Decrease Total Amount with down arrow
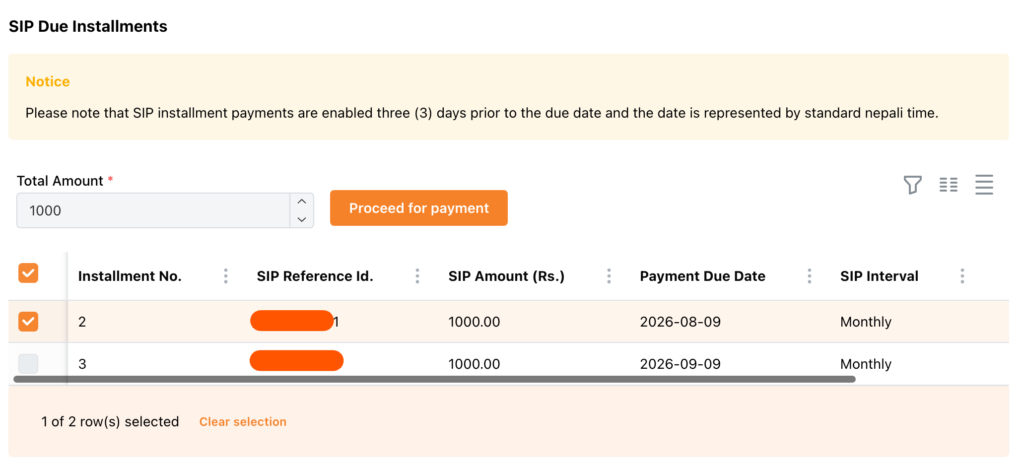Image resolution: width=1024 pixels, height=470 pixels. pyautogui.click(x=302, y=219)
